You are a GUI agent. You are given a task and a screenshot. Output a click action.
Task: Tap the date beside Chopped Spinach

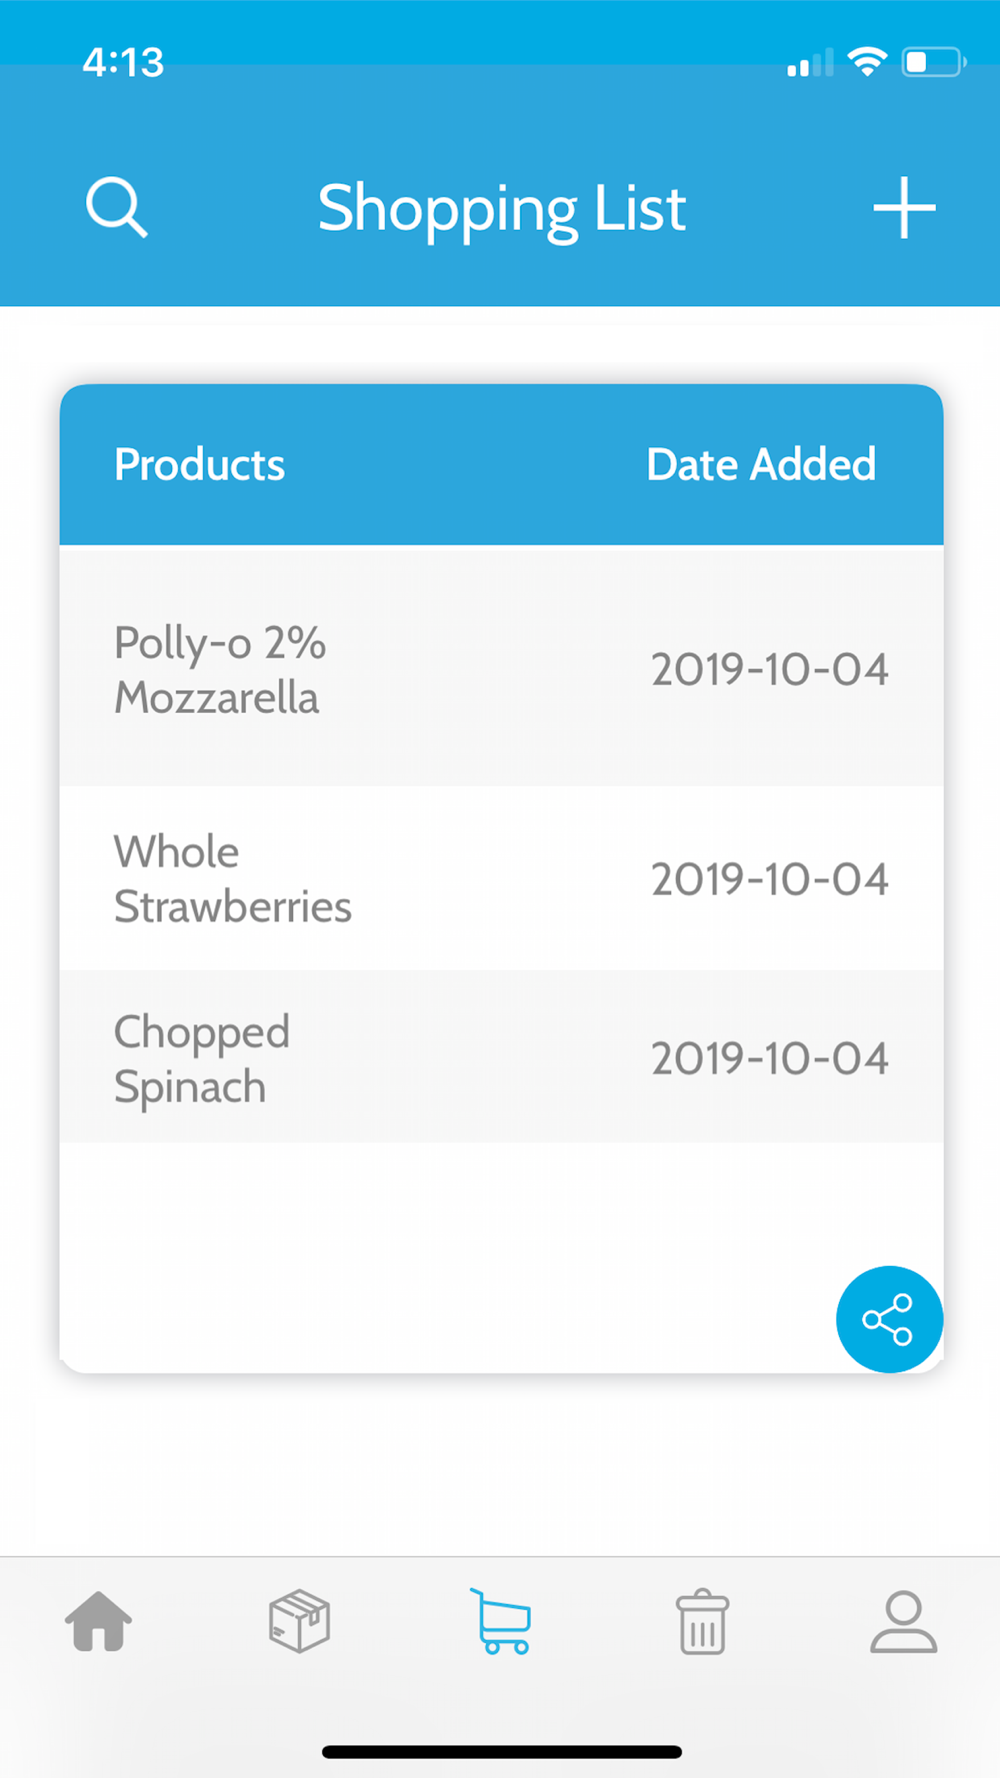(x=770, y=1058)
